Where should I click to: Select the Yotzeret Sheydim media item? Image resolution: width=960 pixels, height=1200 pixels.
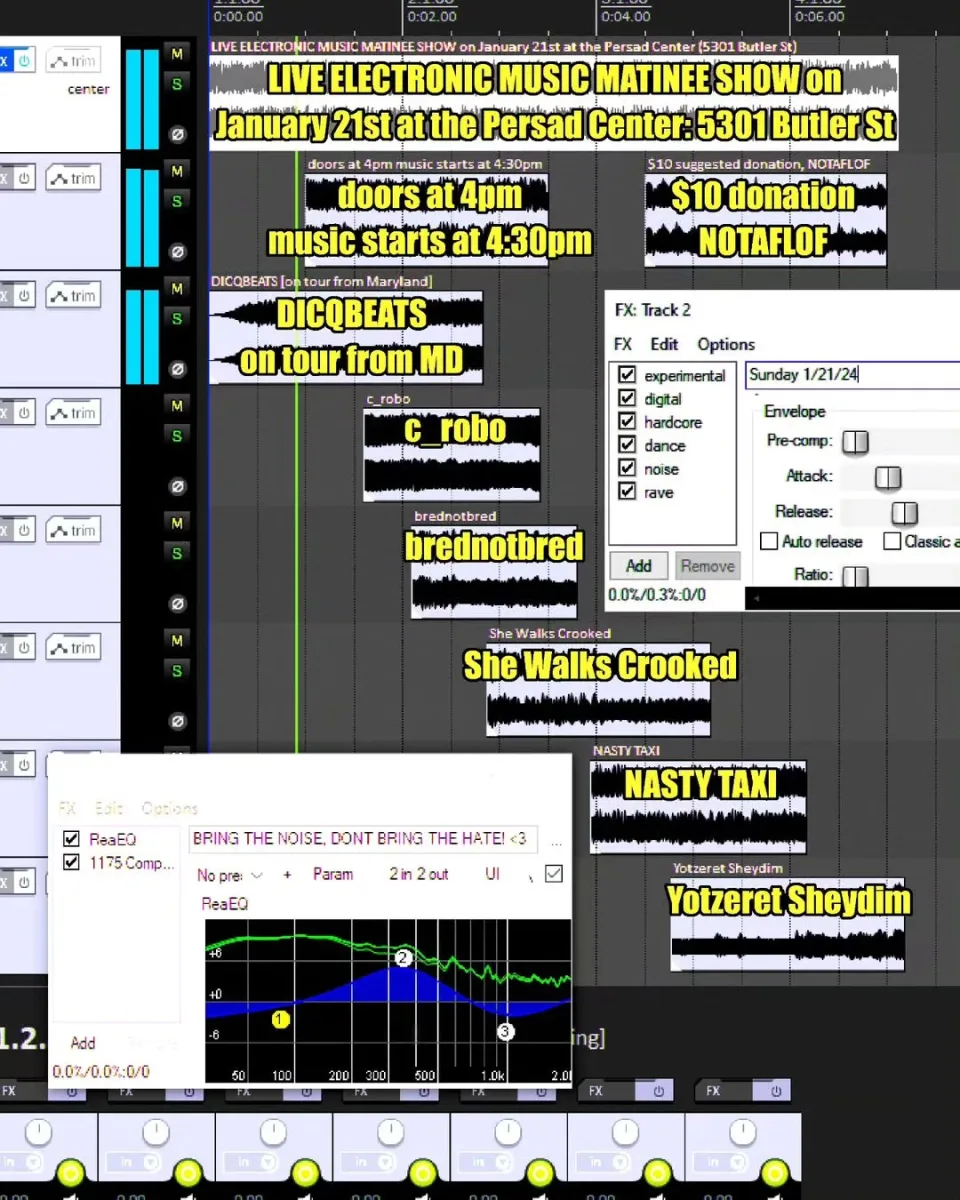(x=788, y=925)
